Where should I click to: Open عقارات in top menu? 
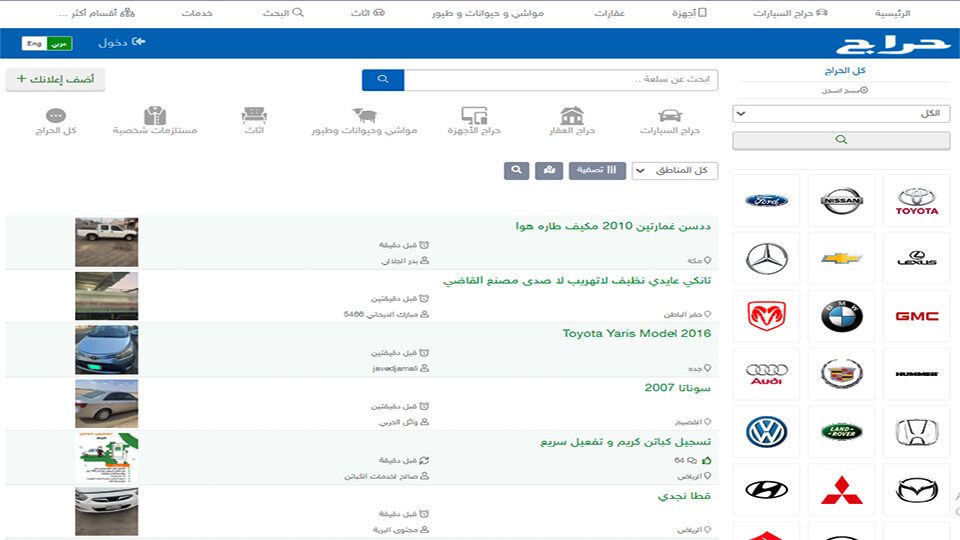(x=609, y=13)
